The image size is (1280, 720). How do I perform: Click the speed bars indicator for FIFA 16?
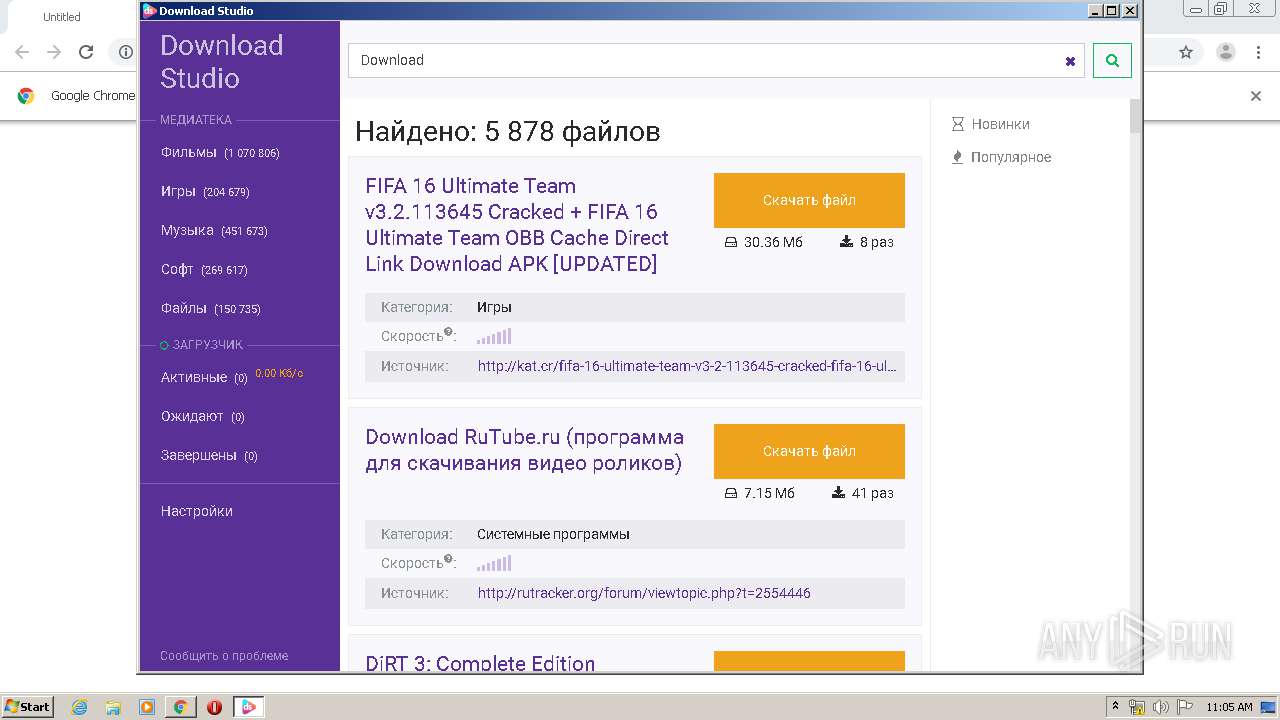[494, 337]
